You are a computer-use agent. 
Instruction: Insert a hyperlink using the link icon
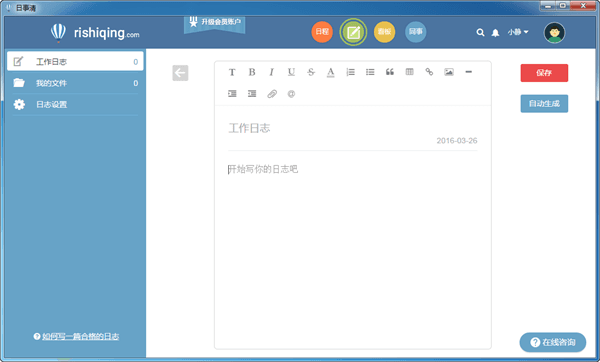click(429, 72)
